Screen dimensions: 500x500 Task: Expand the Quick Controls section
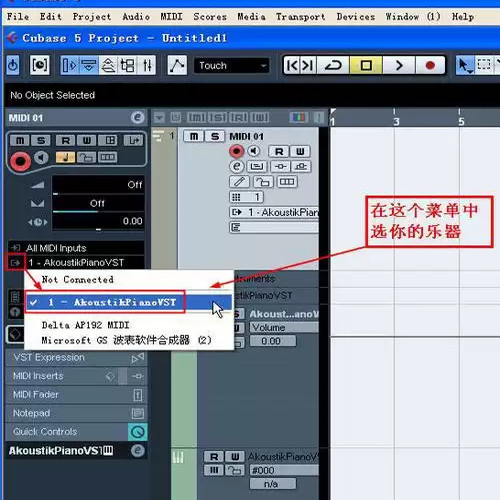point(76,432)
